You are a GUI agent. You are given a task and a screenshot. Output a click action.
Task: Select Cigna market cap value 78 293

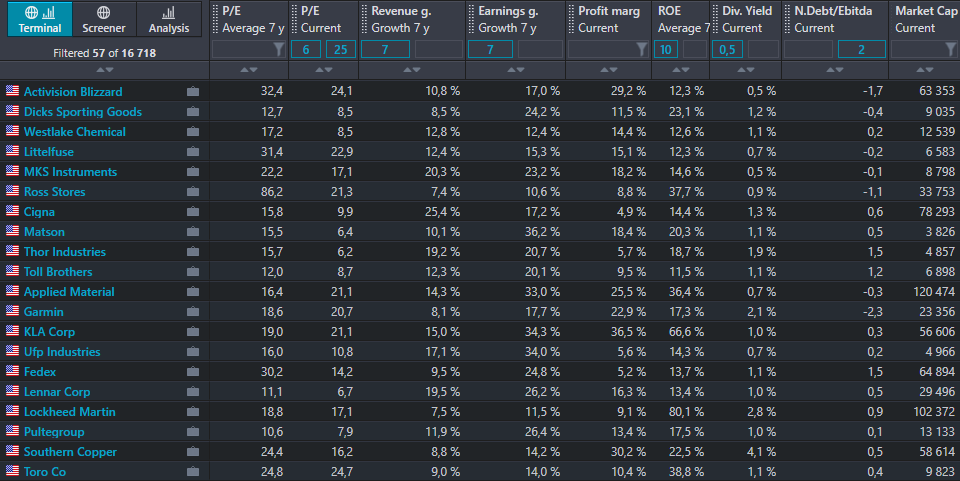[x=937, y=212]
